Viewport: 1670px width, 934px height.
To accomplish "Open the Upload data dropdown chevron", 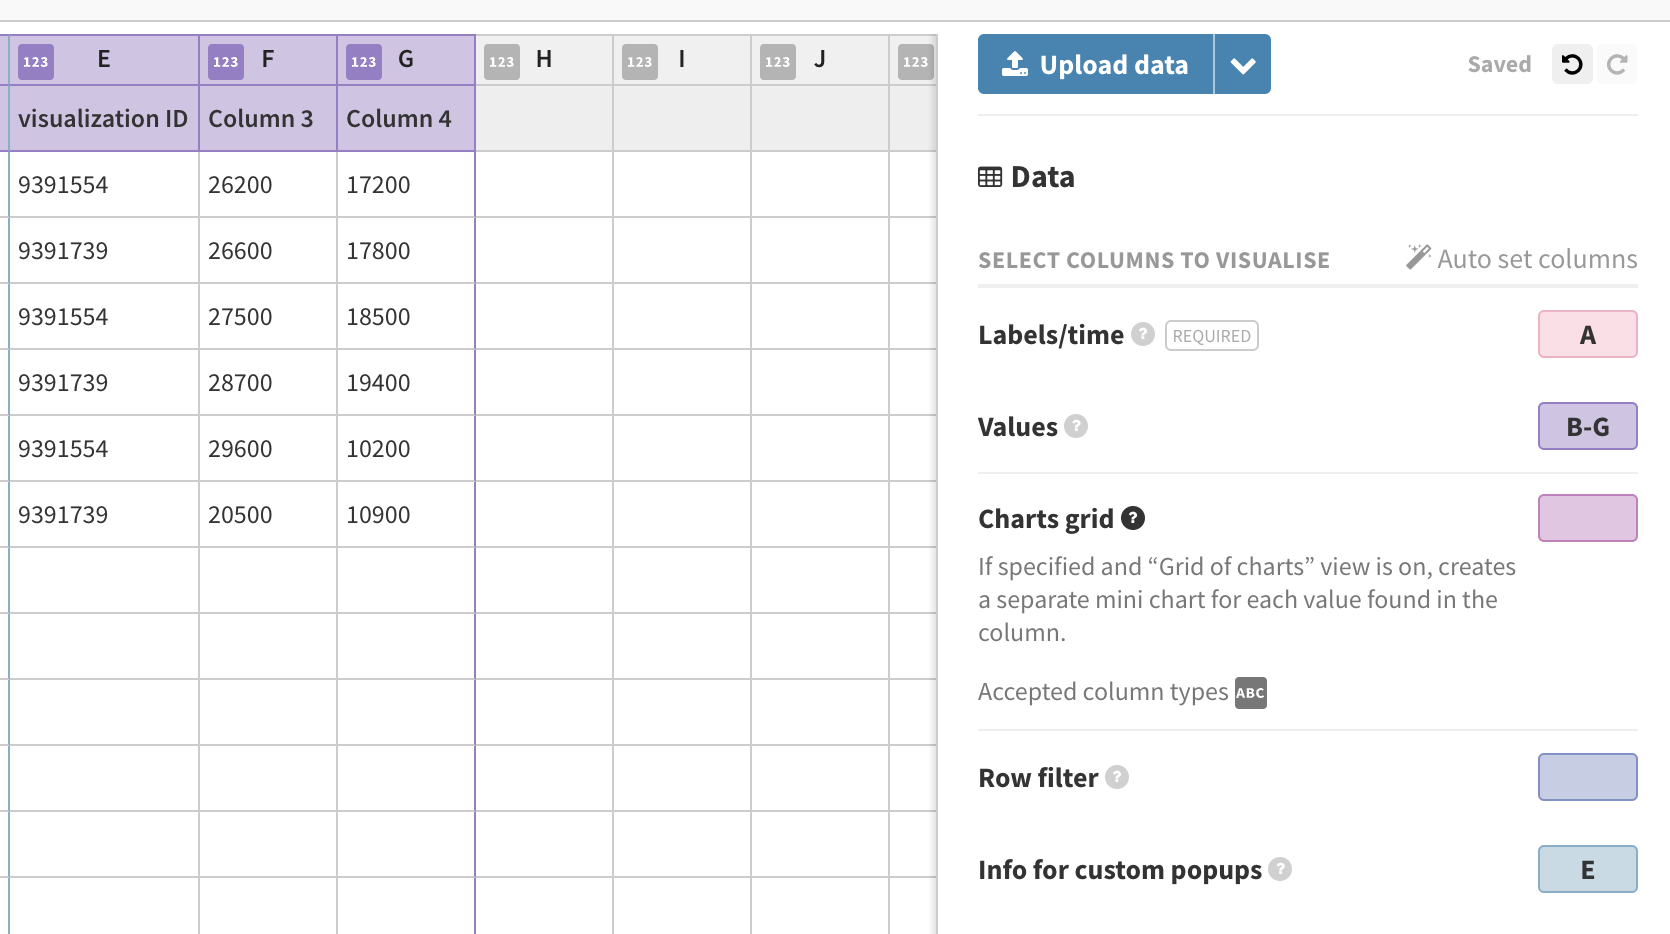I will (1242, 63).
